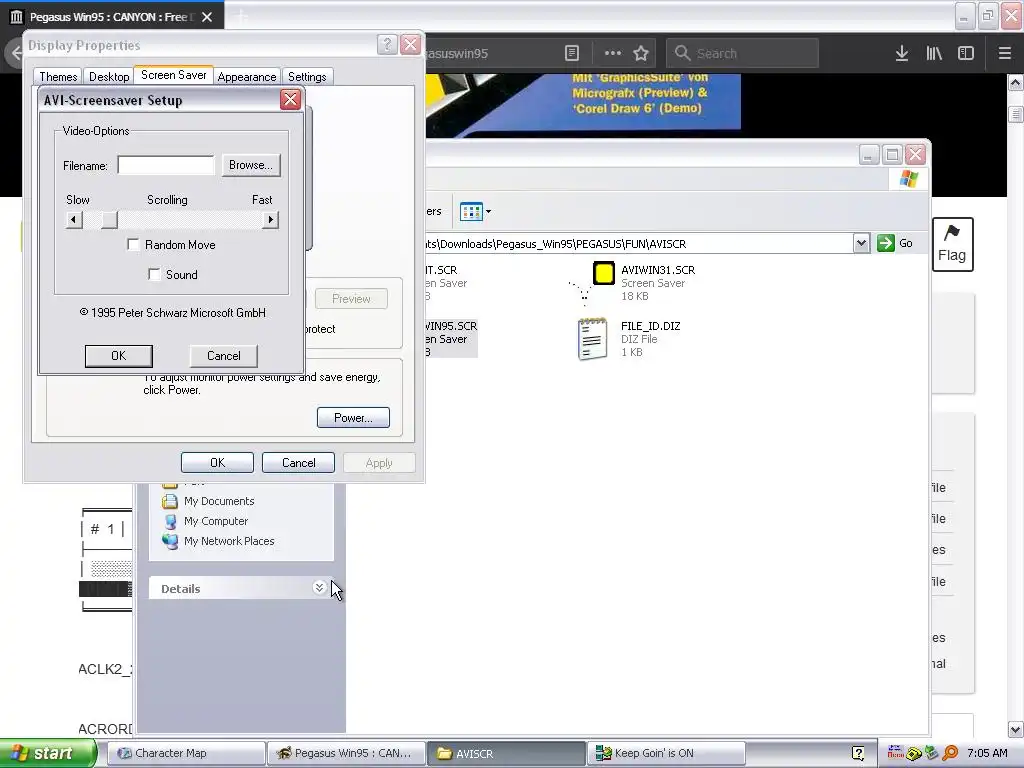Switch to AVISCR folder taskbar button

(506, 753)
